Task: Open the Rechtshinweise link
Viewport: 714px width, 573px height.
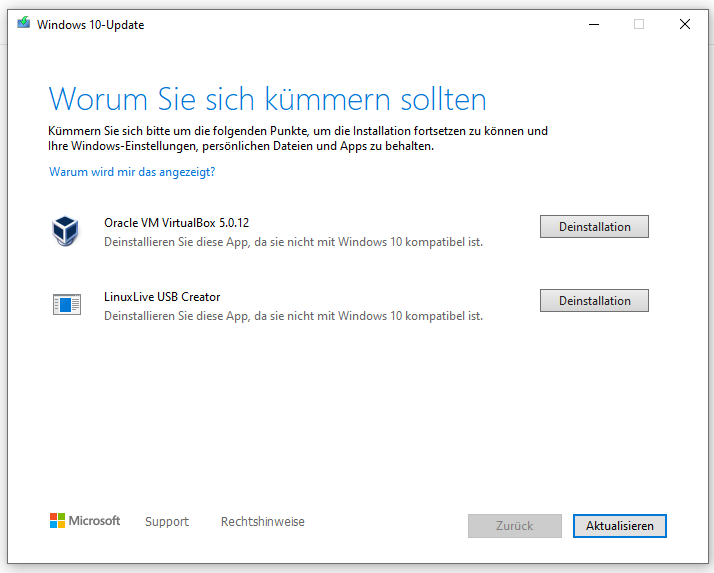Action: tap(263, 522)
